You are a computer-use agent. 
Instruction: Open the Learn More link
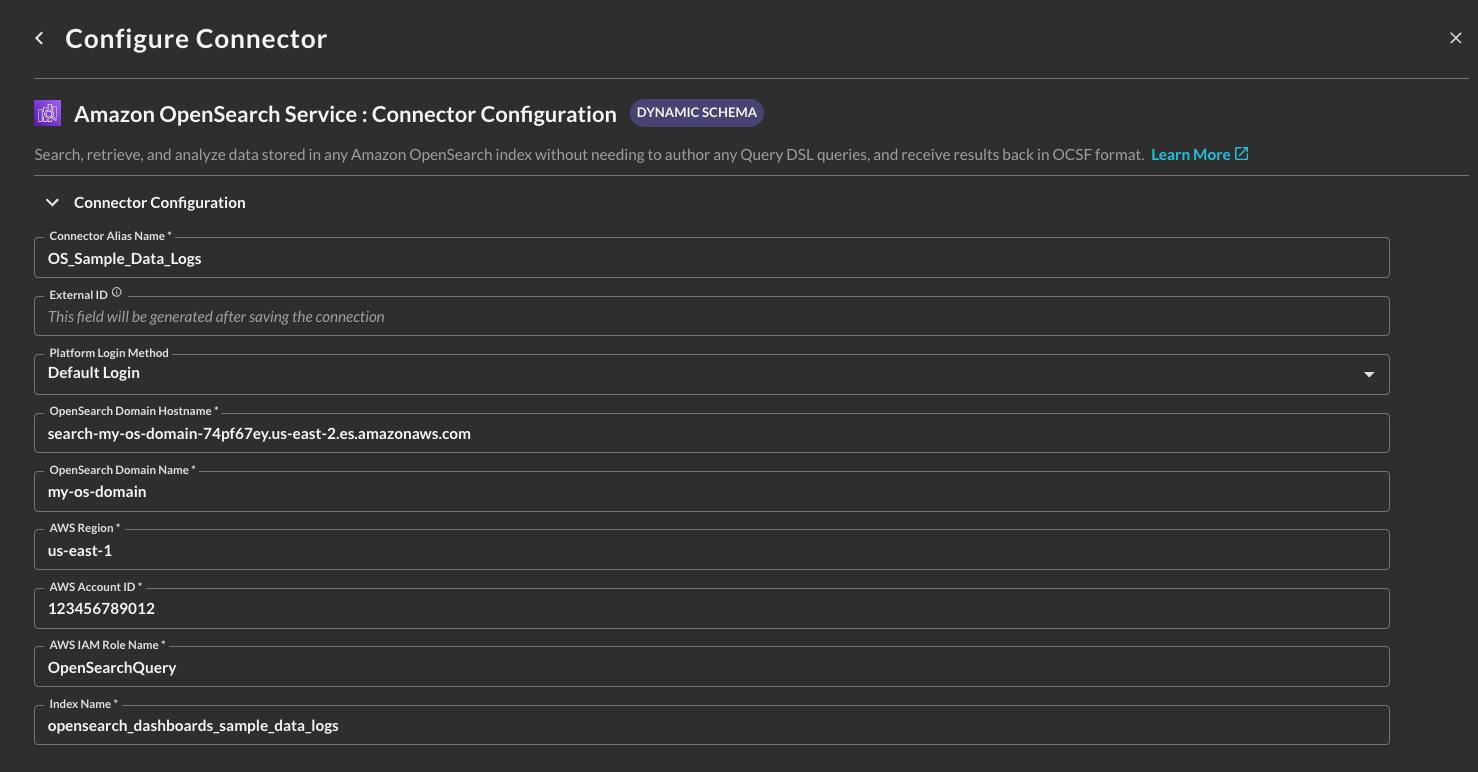[x=1190, y=155]
